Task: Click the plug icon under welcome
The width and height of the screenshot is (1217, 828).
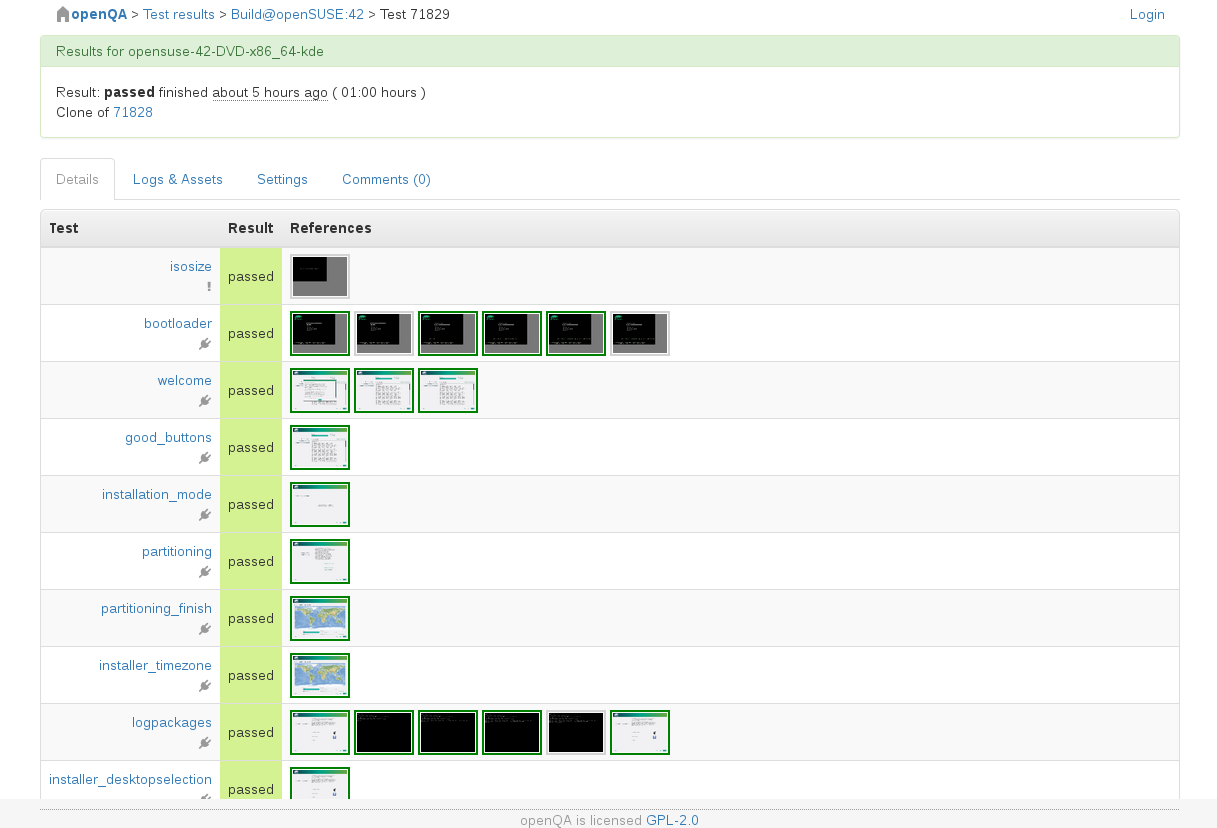Action: (205, 401)
